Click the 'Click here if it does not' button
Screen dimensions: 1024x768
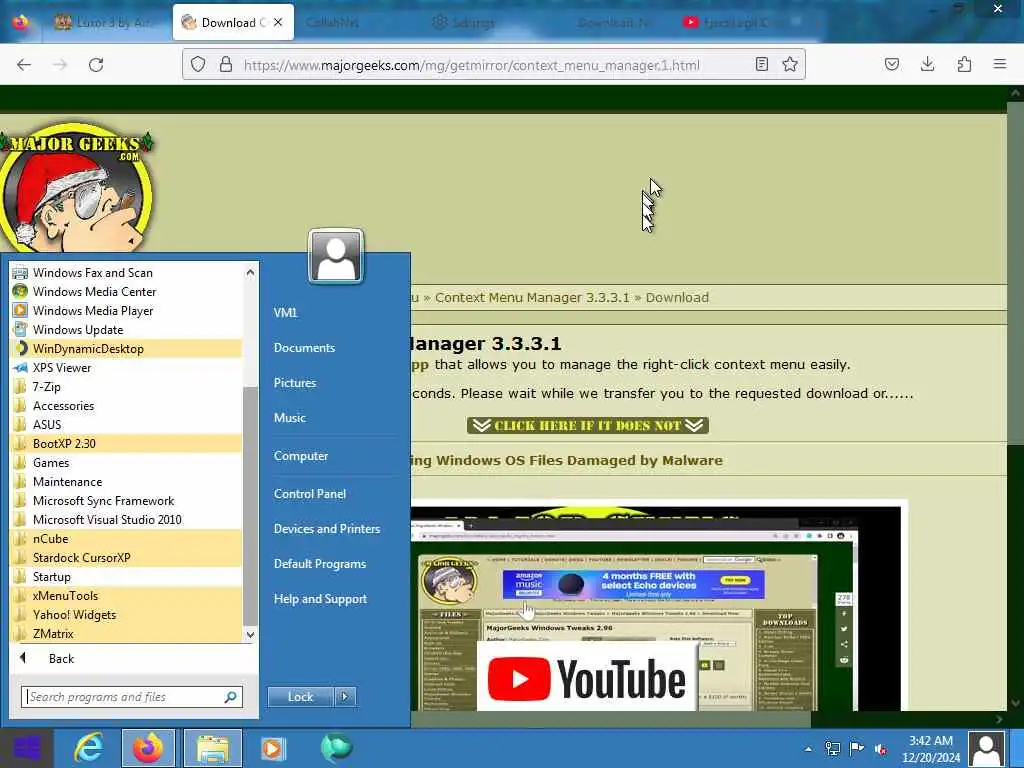point(588,426)
